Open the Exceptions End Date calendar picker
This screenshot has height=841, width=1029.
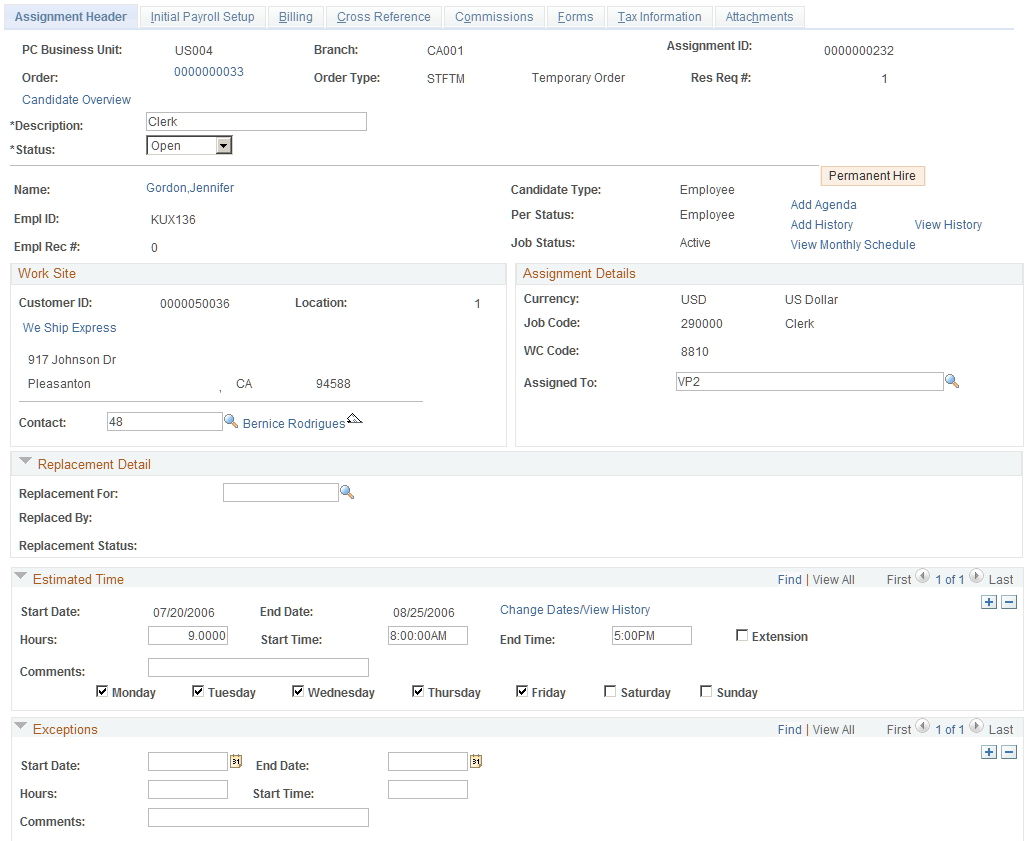click(x=476, y=761)
